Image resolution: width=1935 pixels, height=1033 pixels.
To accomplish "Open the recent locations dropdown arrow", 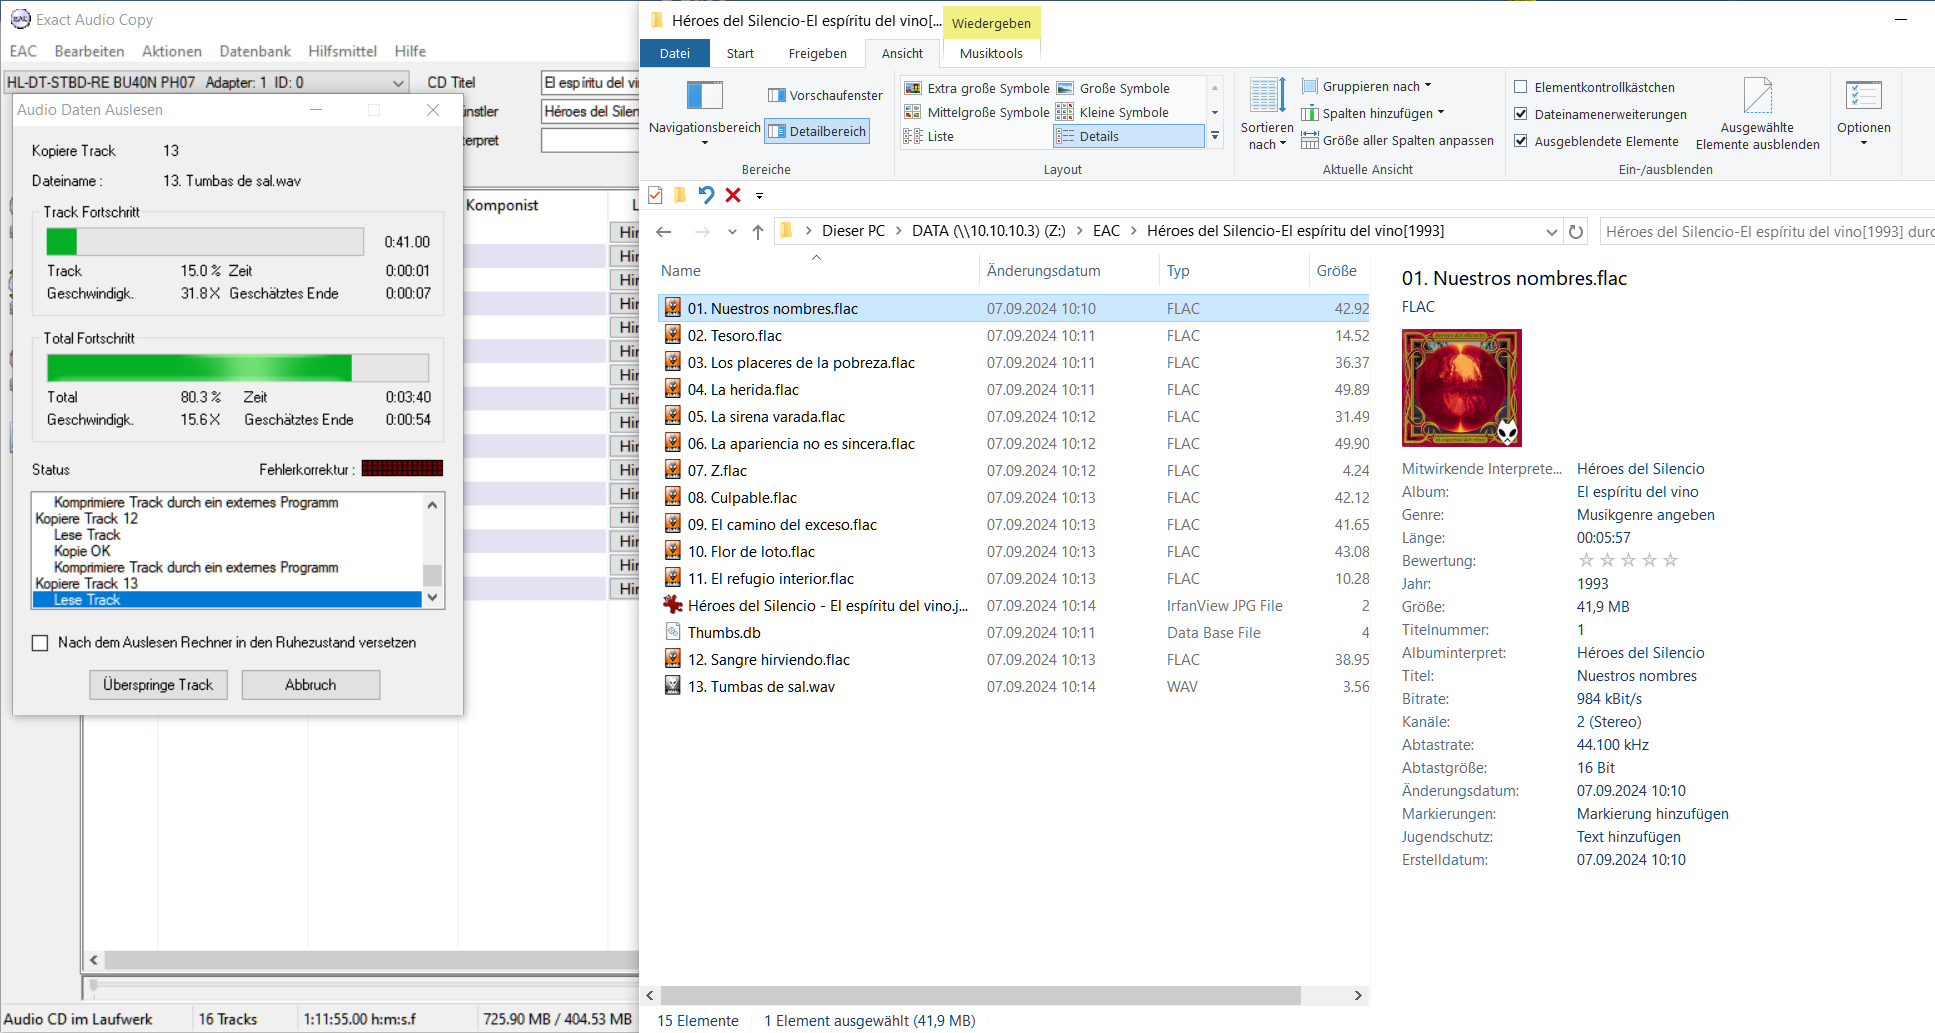I will [732, 232].
